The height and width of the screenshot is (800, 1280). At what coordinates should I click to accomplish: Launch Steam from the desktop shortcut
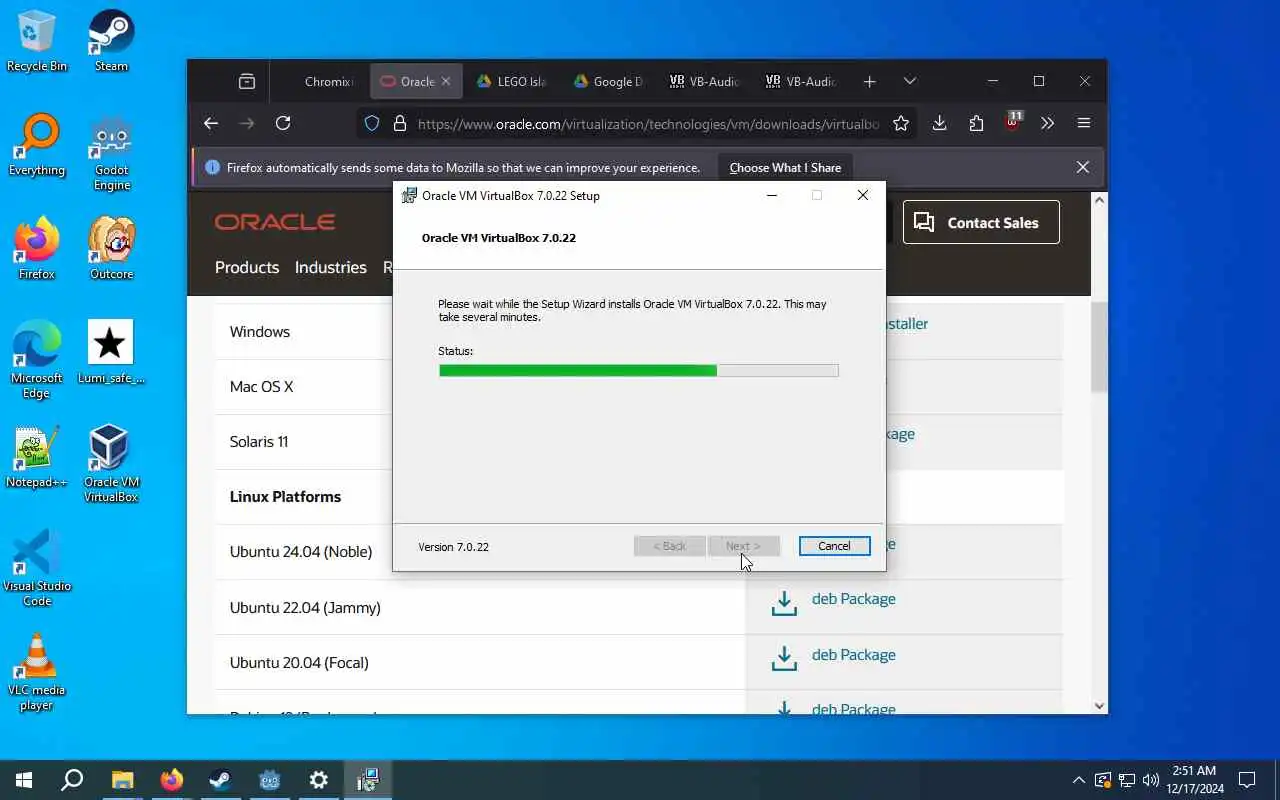(111, 41)
